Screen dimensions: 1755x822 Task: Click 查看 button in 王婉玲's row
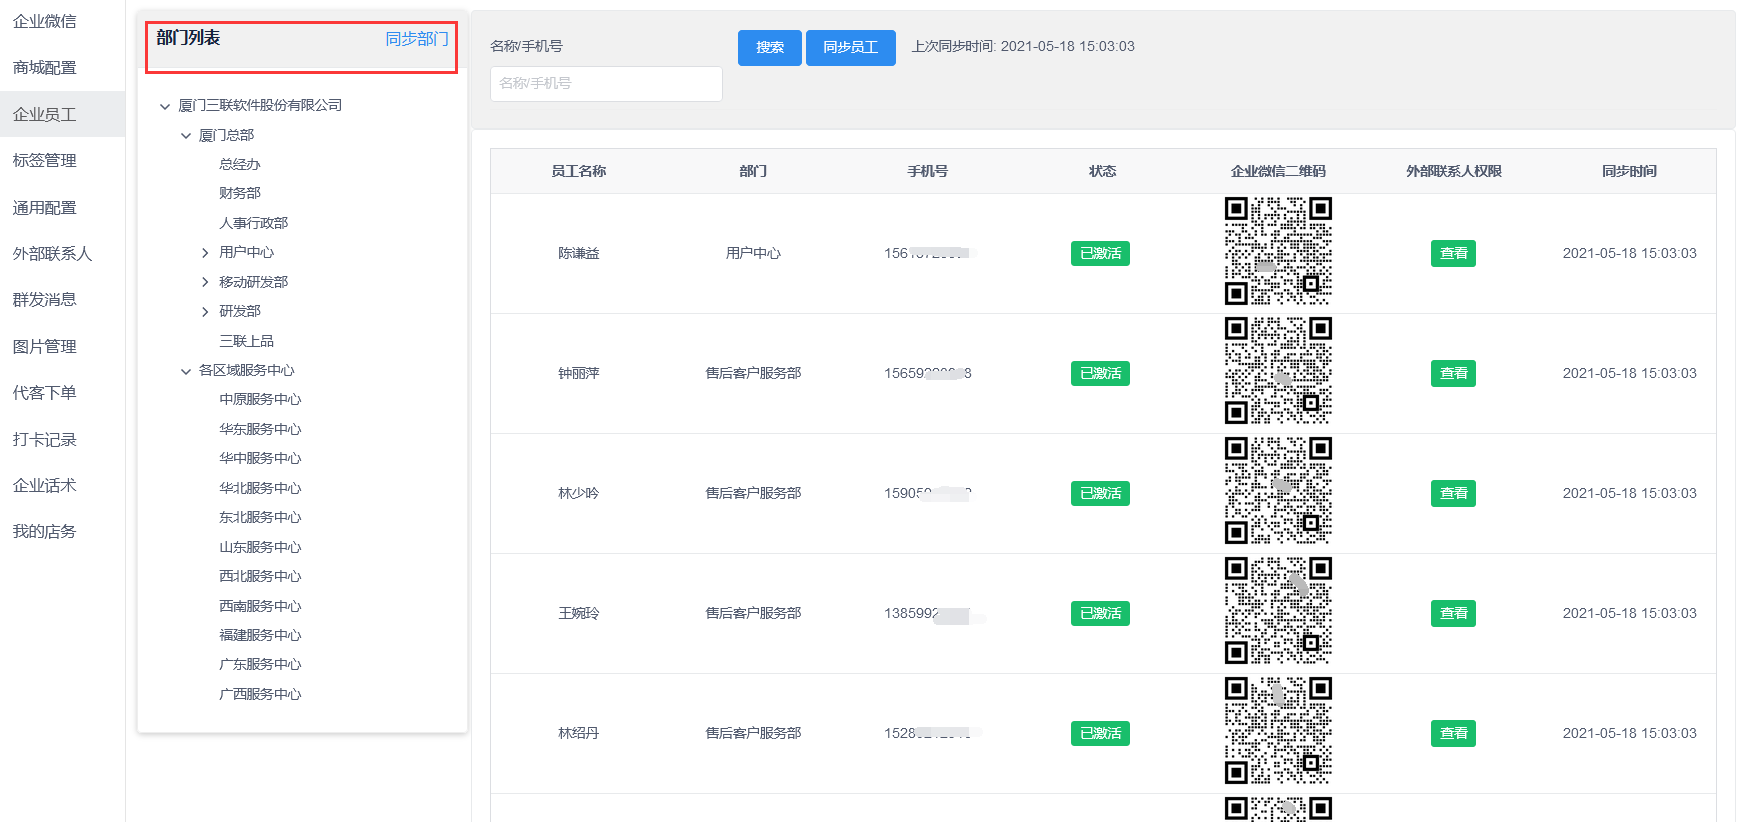tap(1453, 614)
